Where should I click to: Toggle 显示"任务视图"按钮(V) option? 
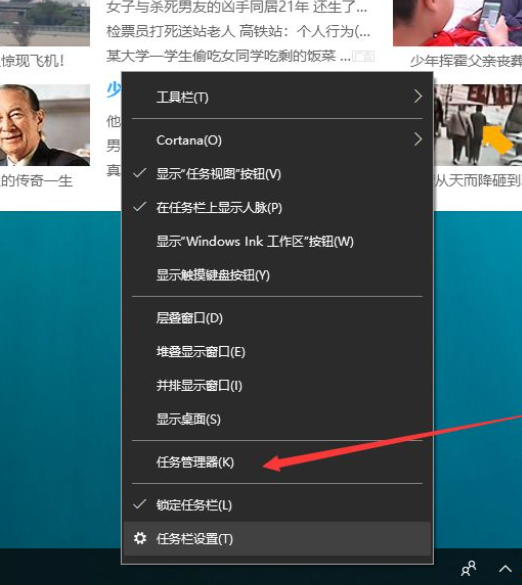[x=277, y=173]
